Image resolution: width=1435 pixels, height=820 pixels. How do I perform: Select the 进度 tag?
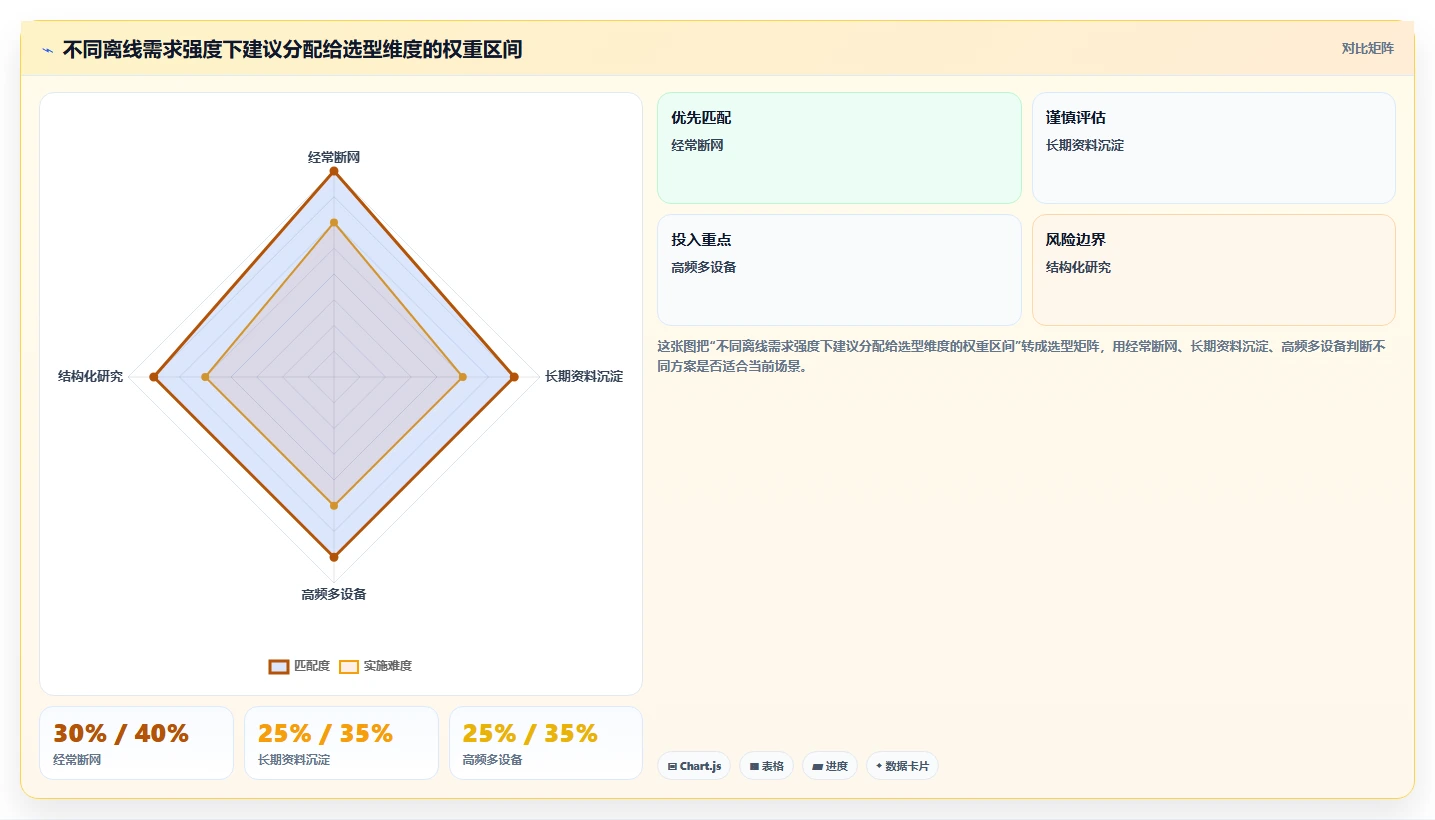(x=830, y=766)
